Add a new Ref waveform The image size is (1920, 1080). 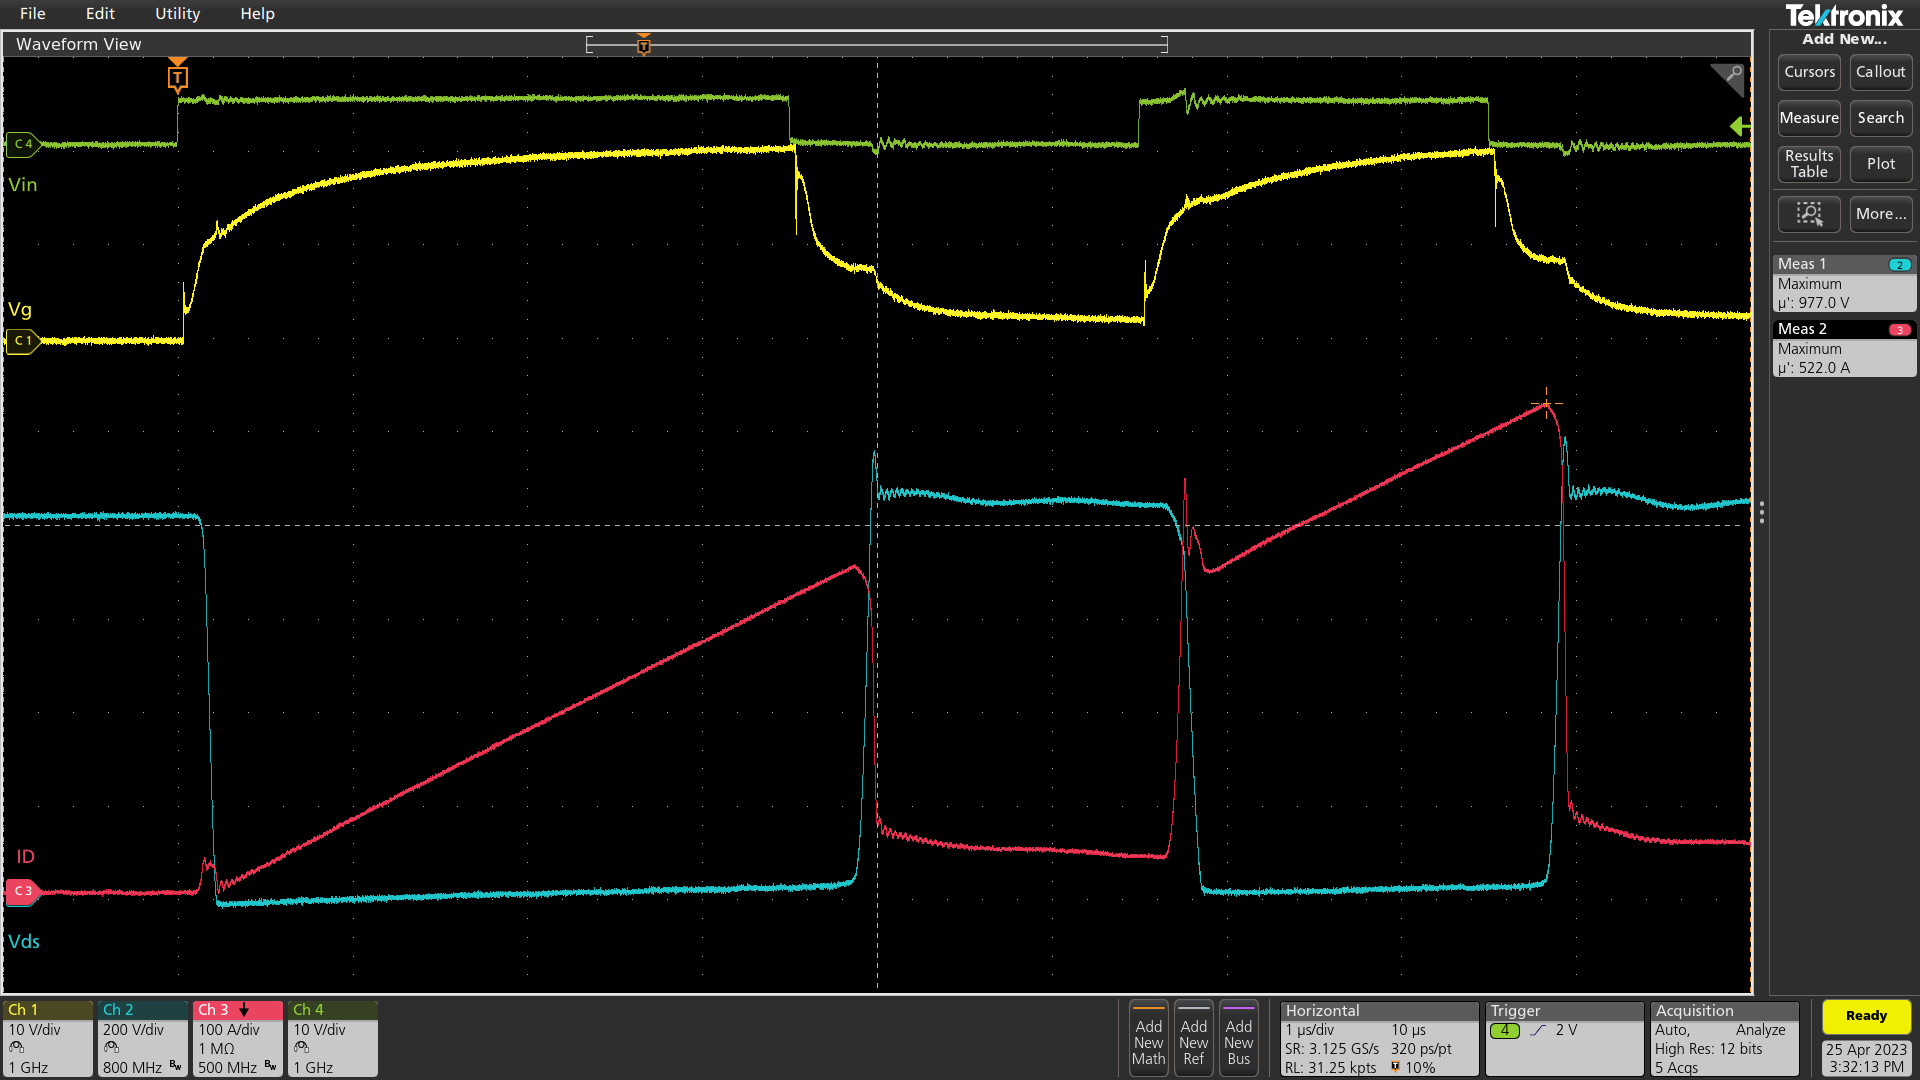[1193, 1038]
